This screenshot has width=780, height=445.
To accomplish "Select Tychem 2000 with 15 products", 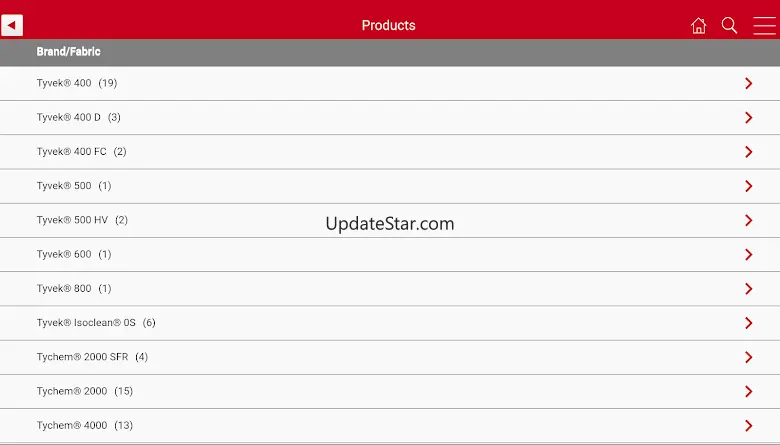I will pos(390,392).
